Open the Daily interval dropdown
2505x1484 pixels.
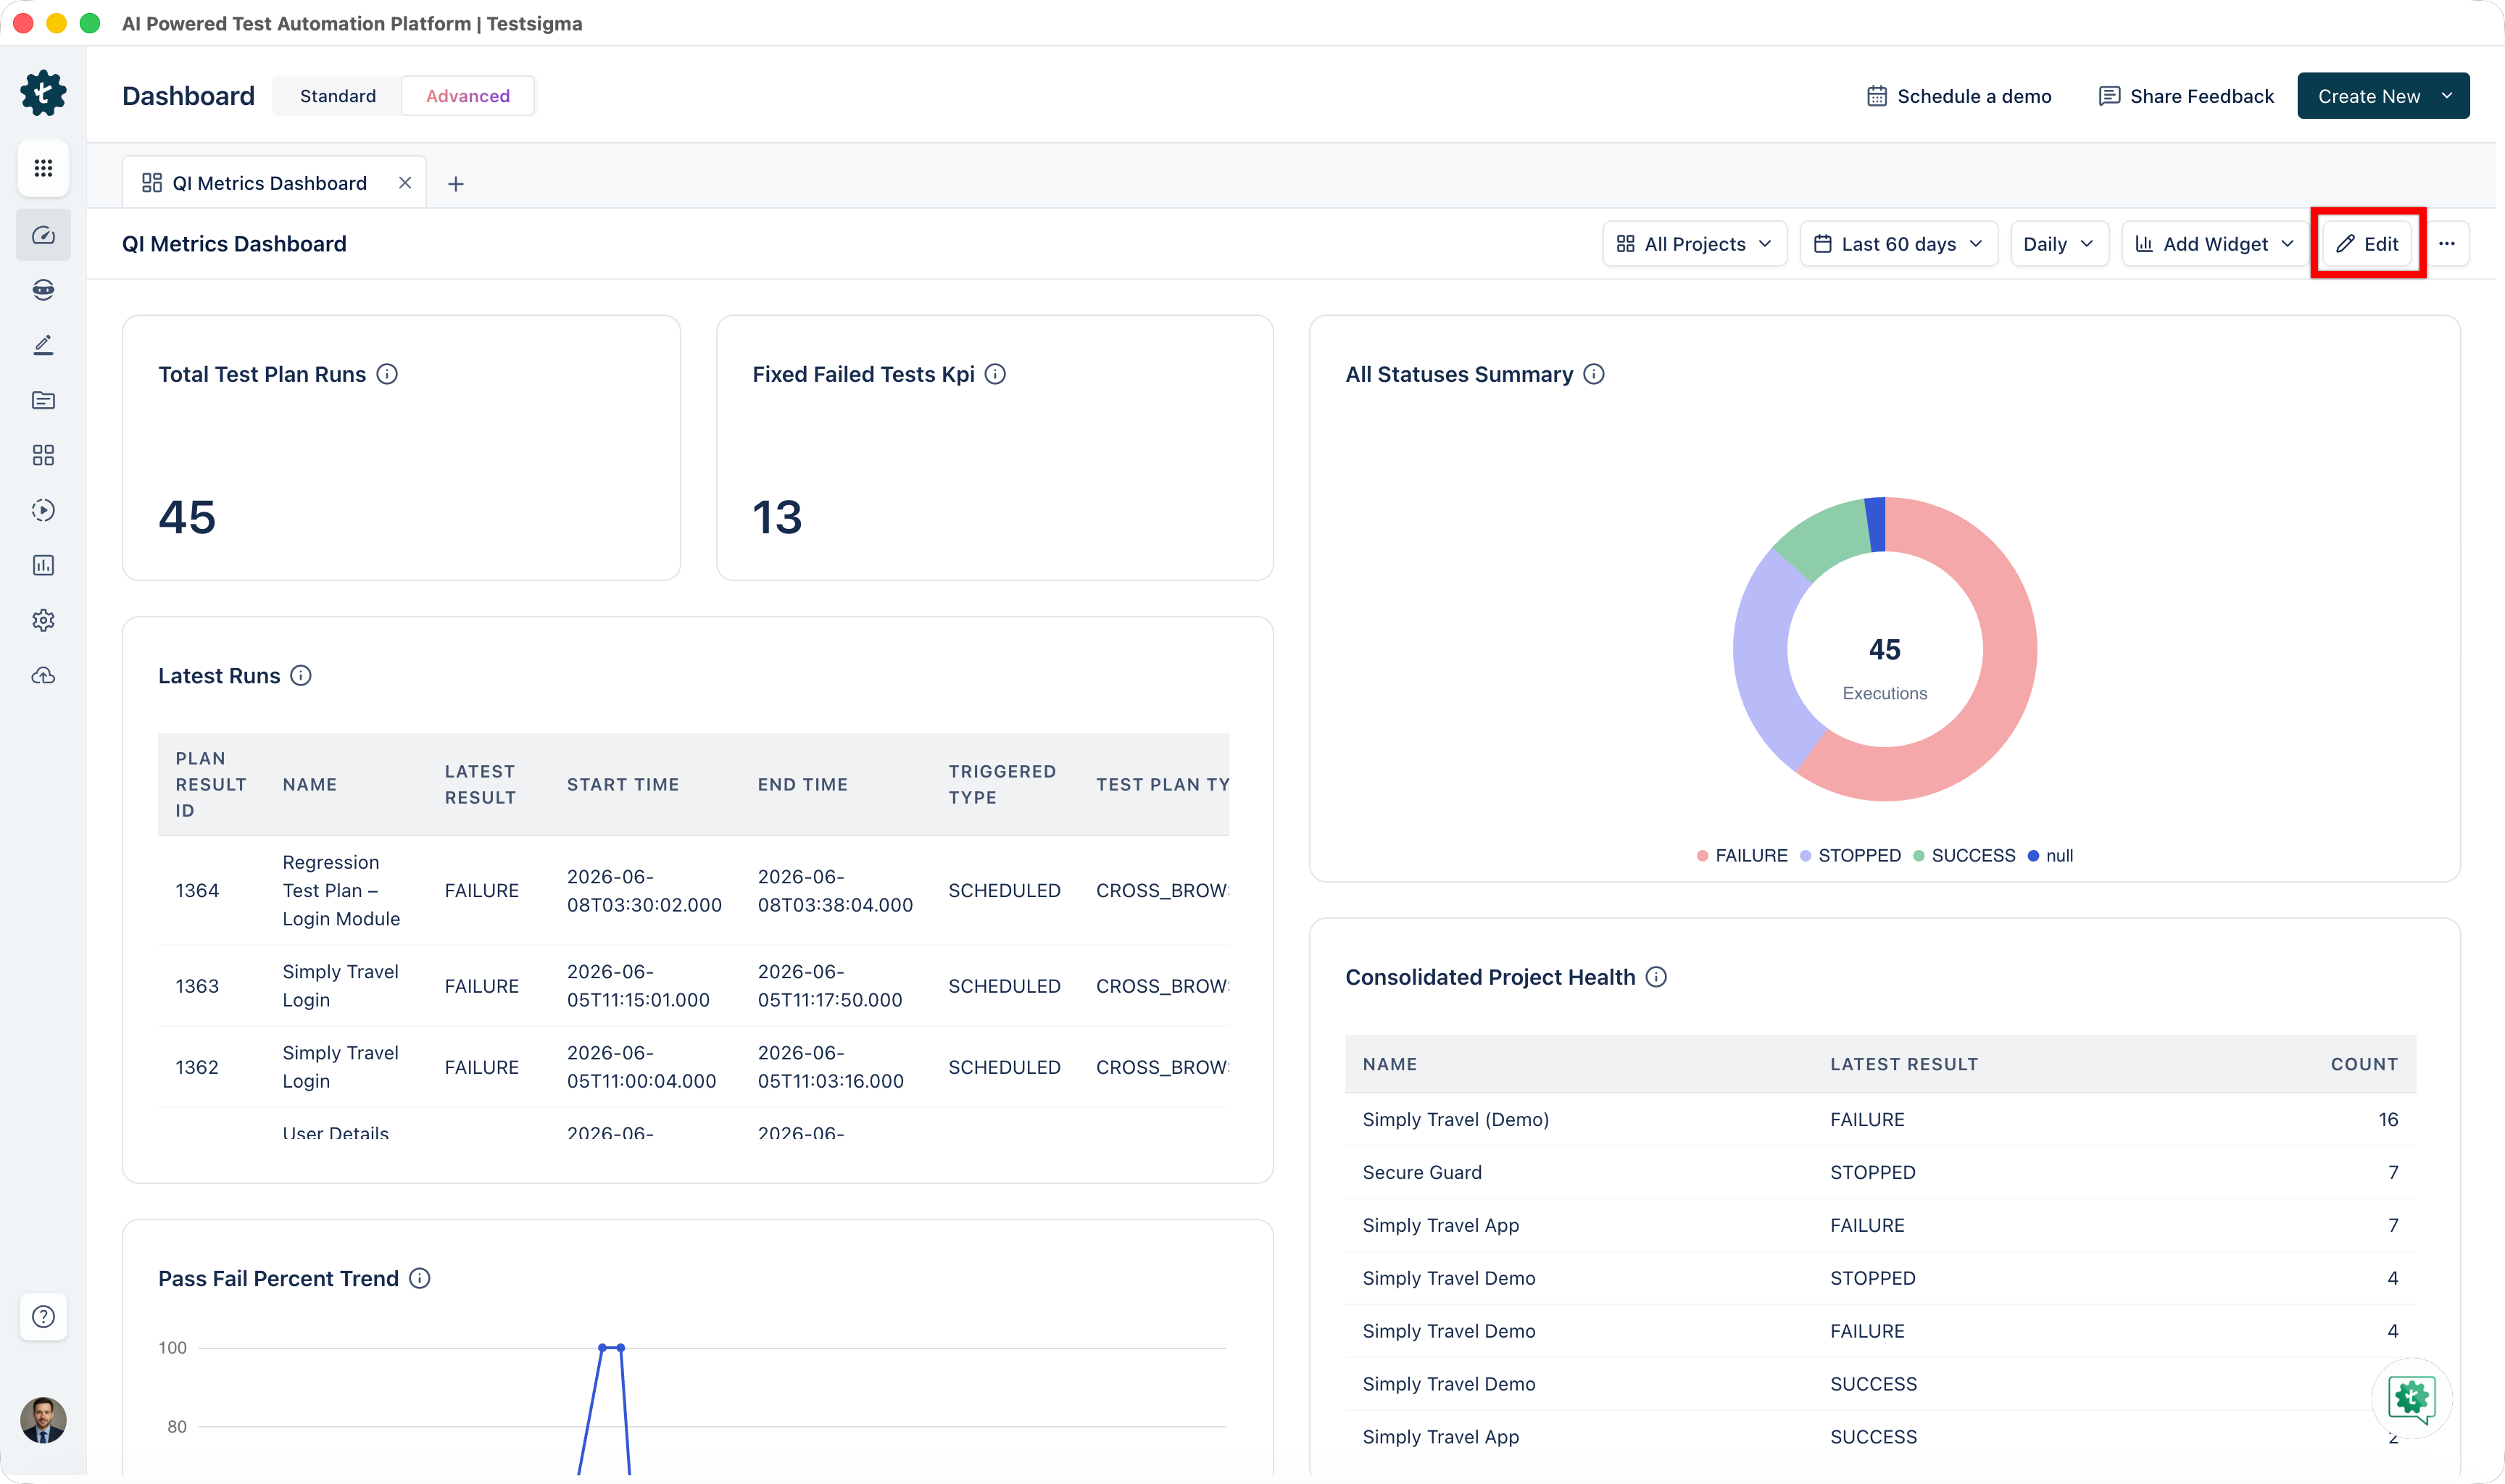pyautogui.click(x=2059, y=244)
